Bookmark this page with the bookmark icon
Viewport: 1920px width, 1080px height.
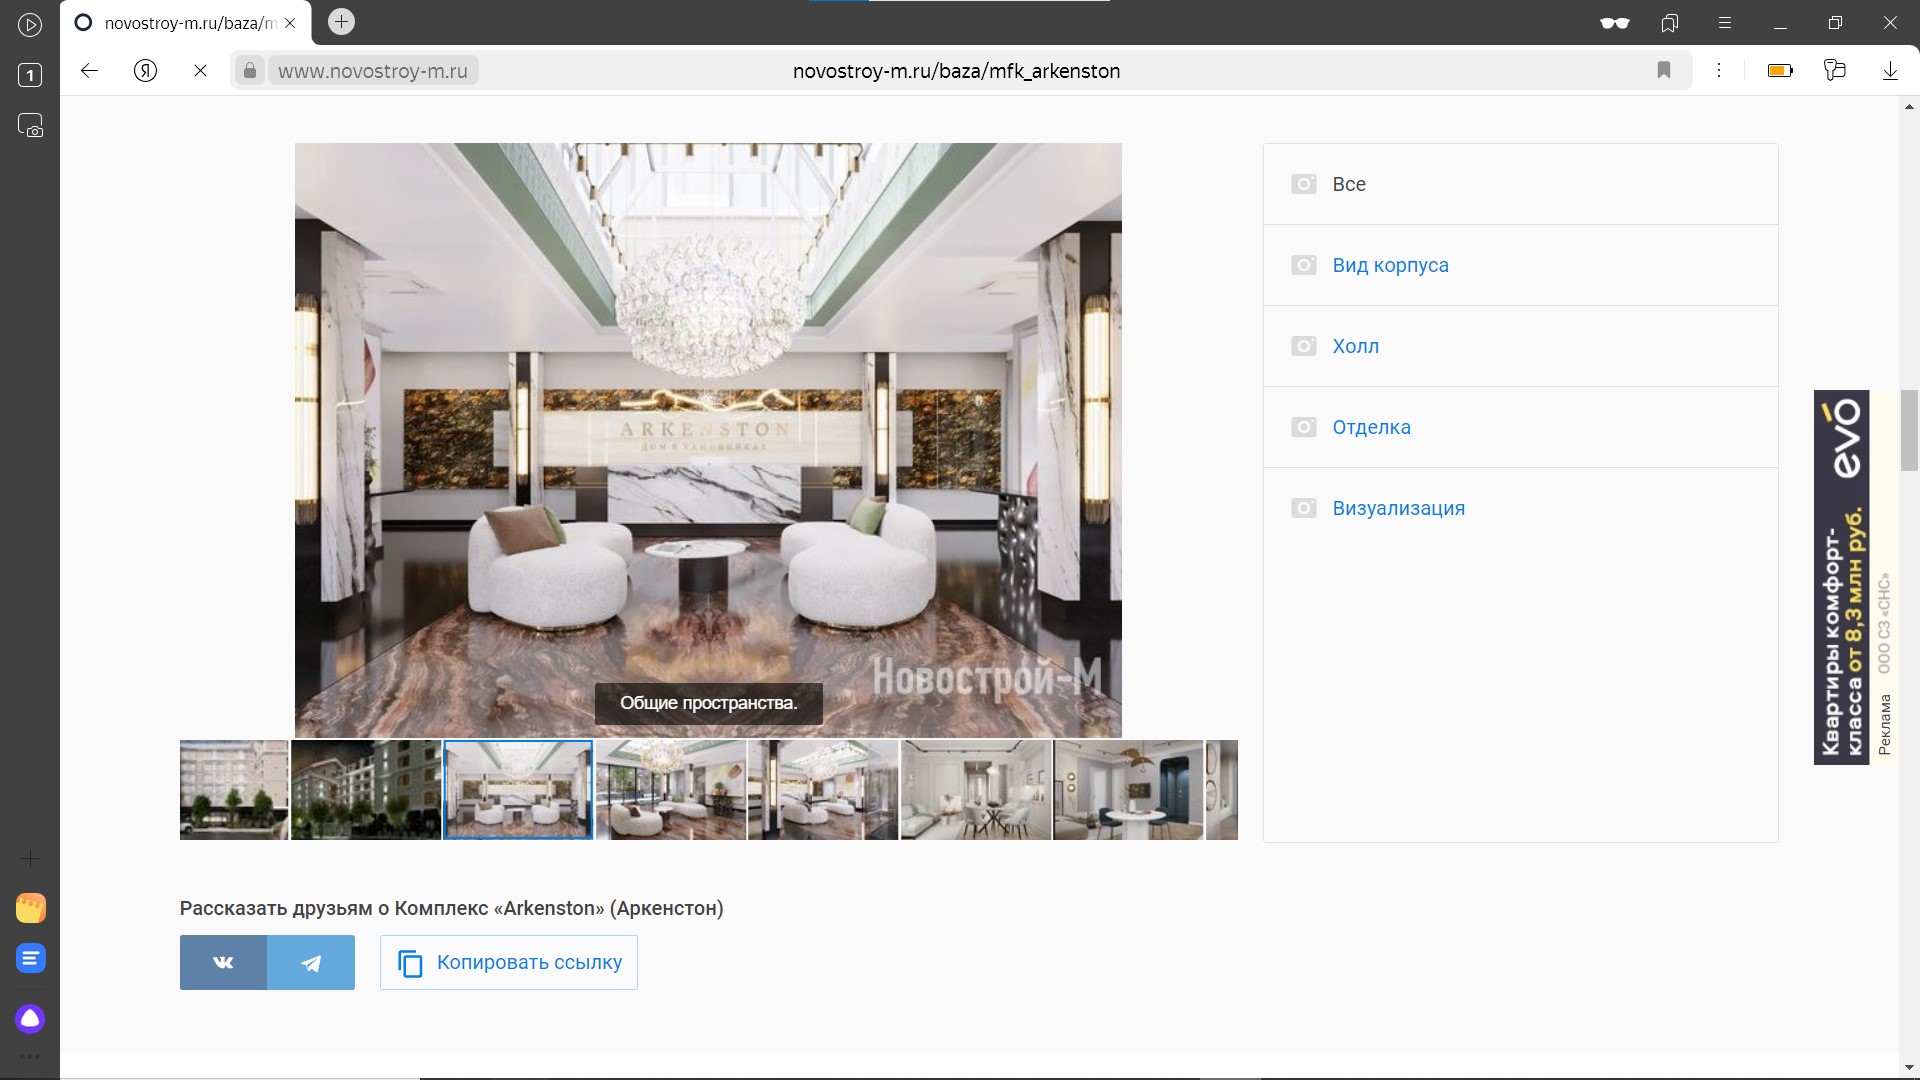pyautogui.click(x=1664, y=70)
